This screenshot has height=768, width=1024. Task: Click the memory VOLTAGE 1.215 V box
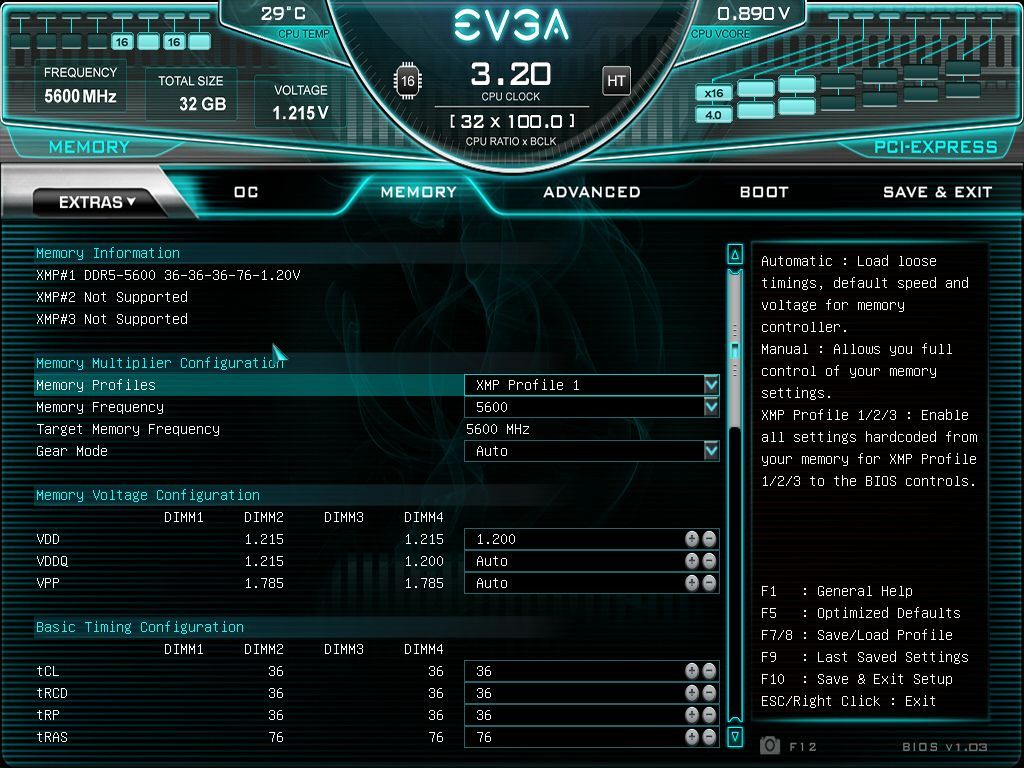[300, 103]
